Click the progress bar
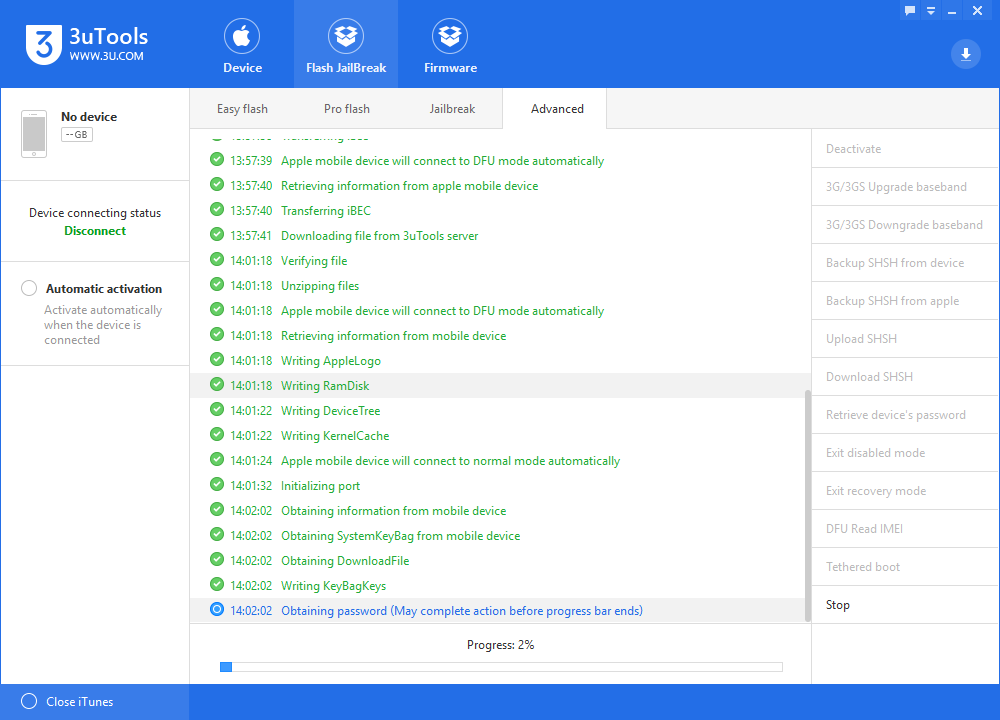This screenshot has width=1000, height=720. pos(501,667)
